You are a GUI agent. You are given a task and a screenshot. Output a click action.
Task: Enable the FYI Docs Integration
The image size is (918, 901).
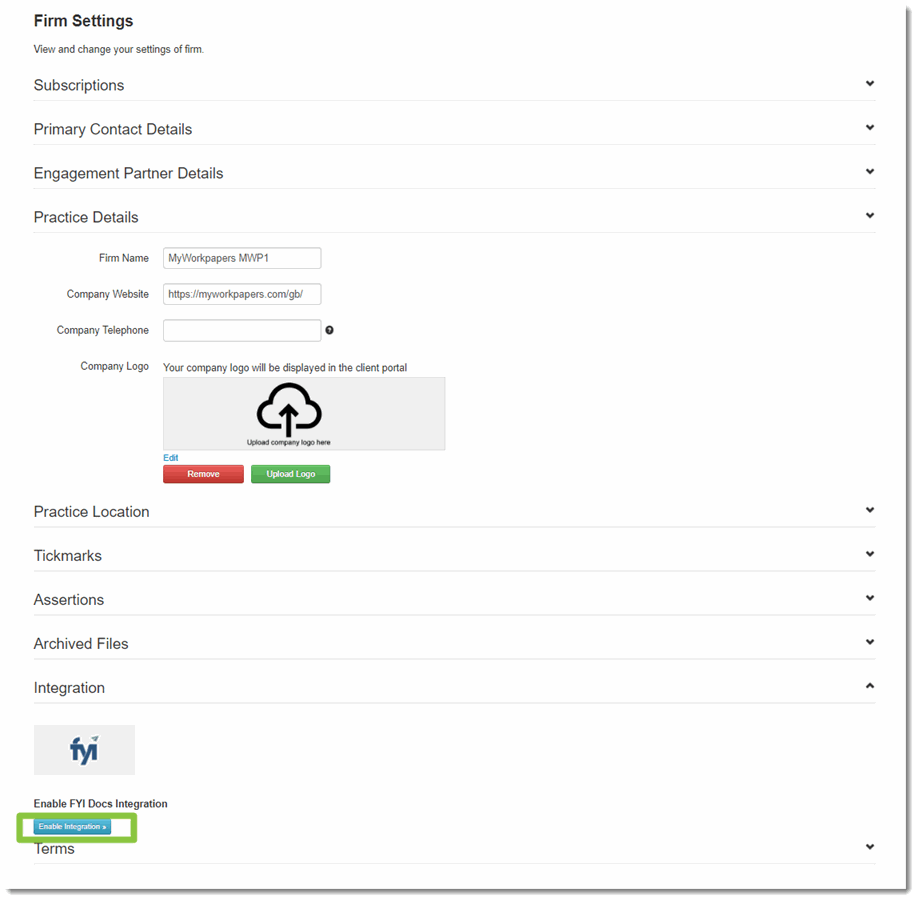coord(72,827)
